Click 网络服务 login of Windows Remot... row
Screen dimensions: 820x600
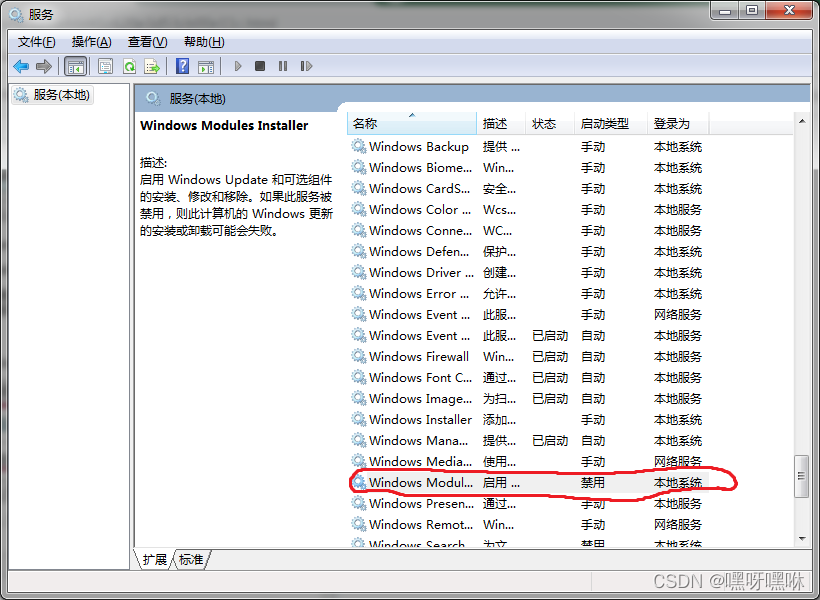click(x=677, y=524)
